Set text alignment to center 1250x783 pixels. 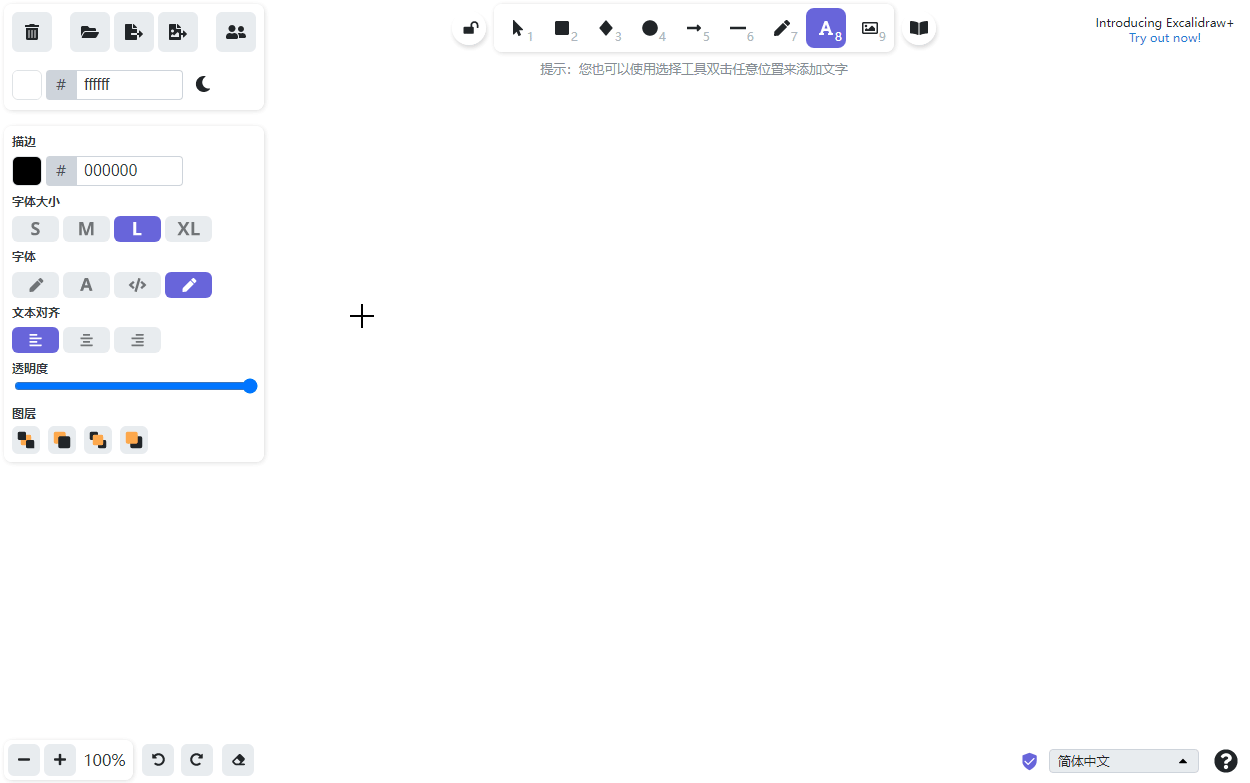(x=87, y=340)
